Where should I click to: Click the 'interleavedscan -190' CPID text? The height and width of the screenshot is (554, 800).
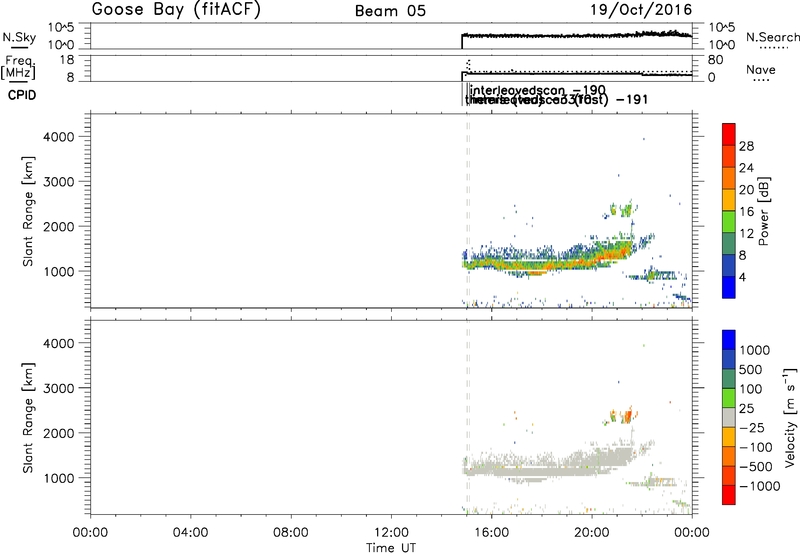[x=538, y=90]
